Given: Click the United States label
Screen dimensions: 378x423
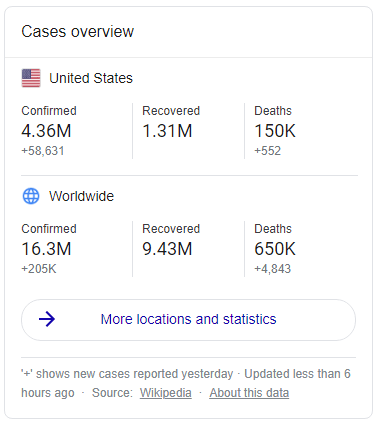Looking at the screenshot, I should (x=91, y=78).
